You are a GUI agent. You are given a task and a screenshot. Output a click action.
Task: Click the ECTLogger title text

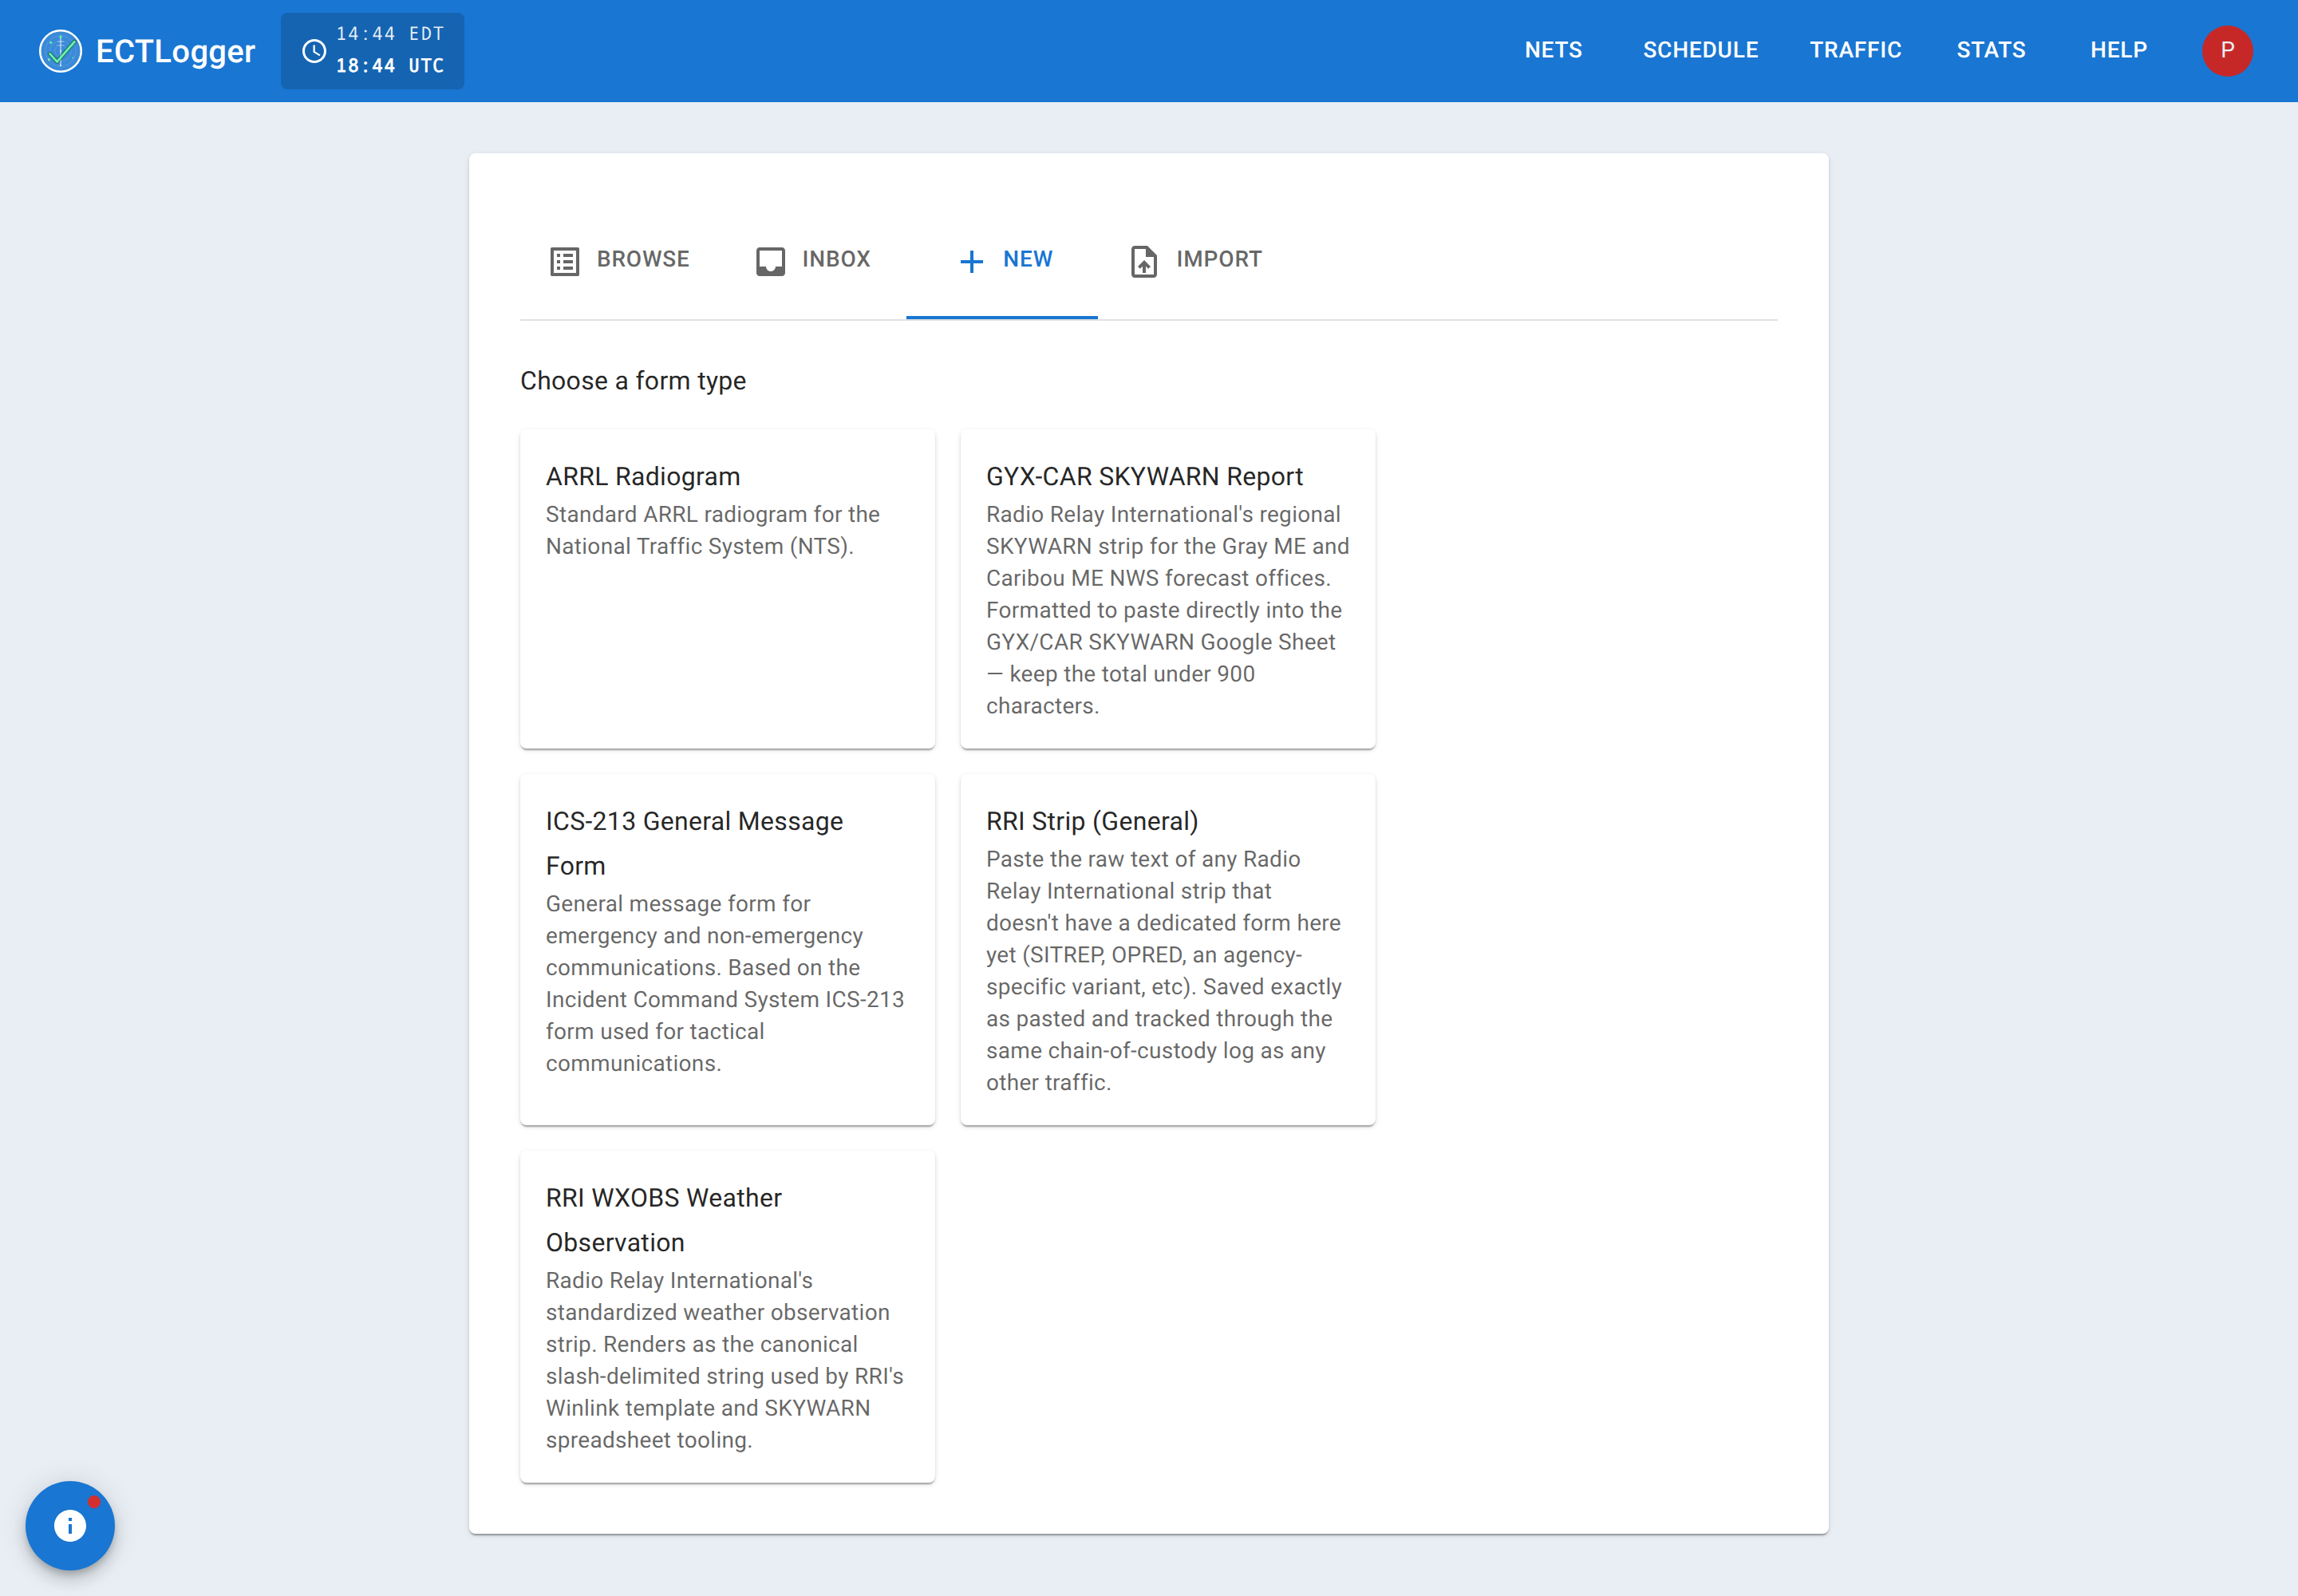[176, 51]
